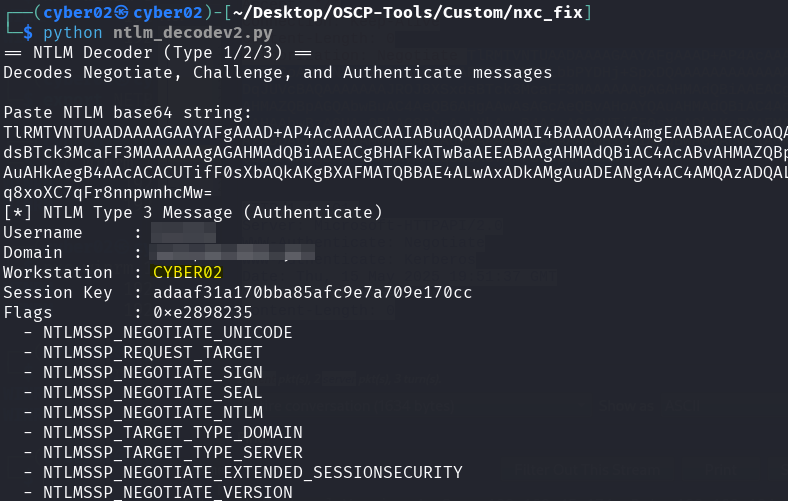Click the first line of the base64 string
The height and width of the screenshot is (501, 788).
(x=394, y=132)
